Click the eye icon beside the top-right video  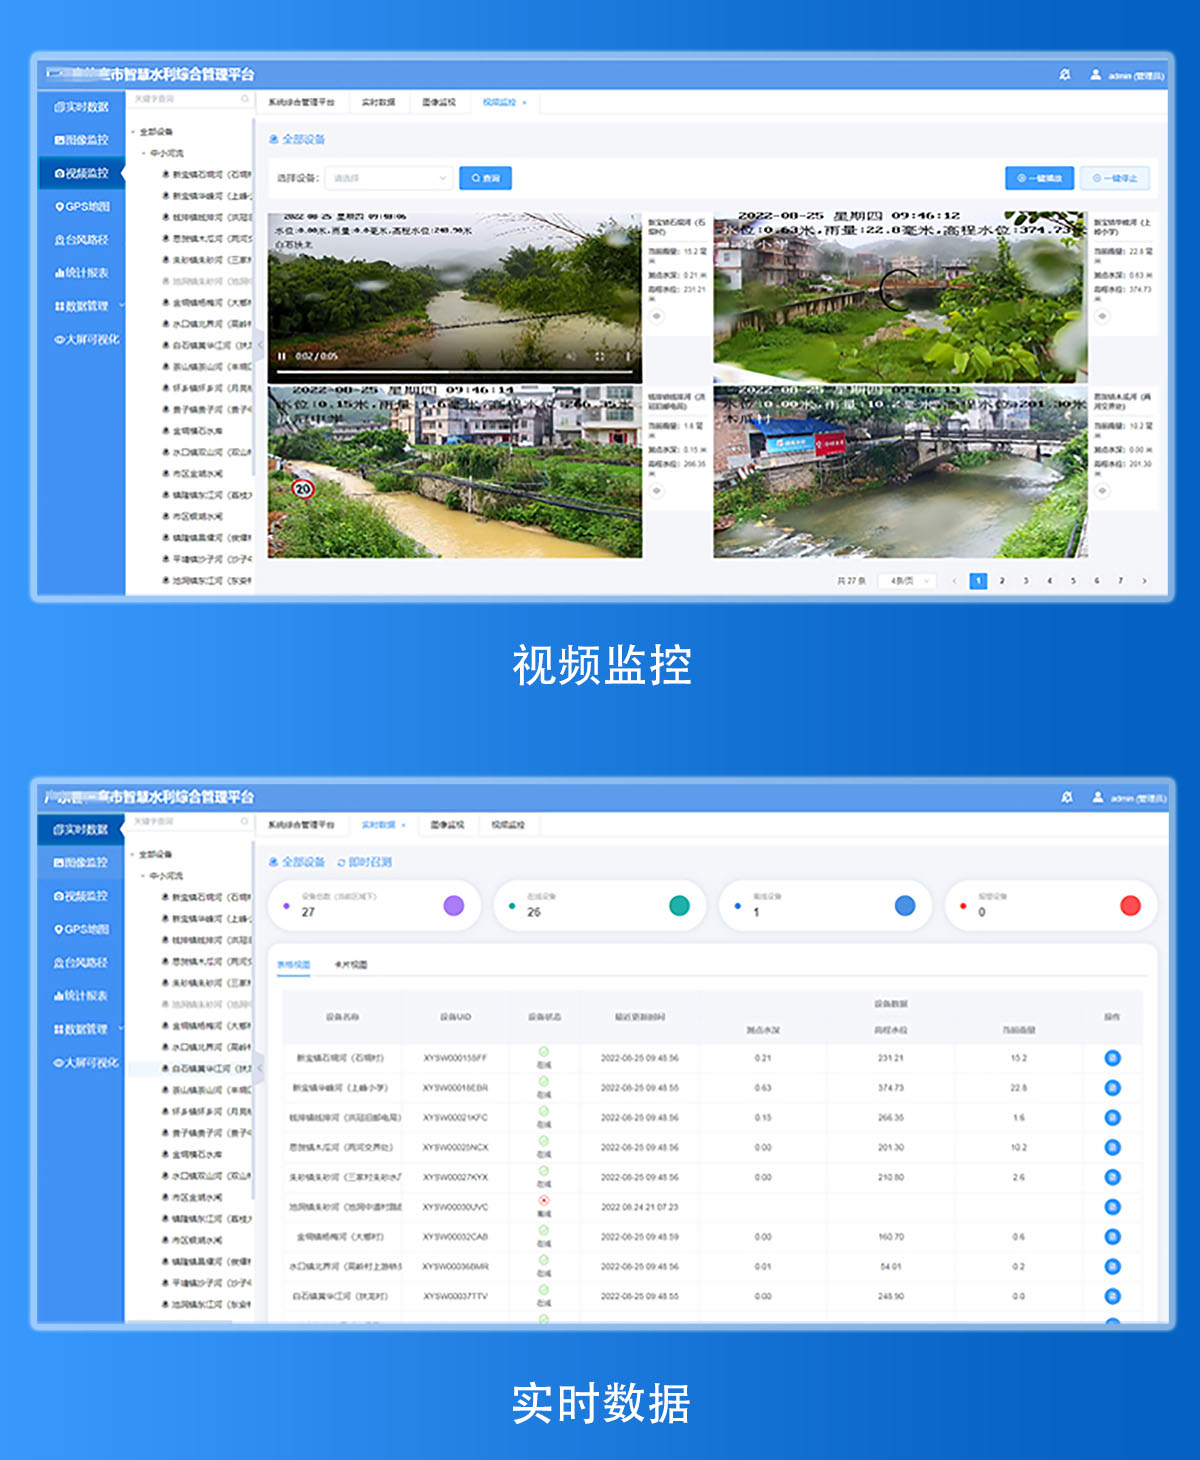coord(1102,316)
